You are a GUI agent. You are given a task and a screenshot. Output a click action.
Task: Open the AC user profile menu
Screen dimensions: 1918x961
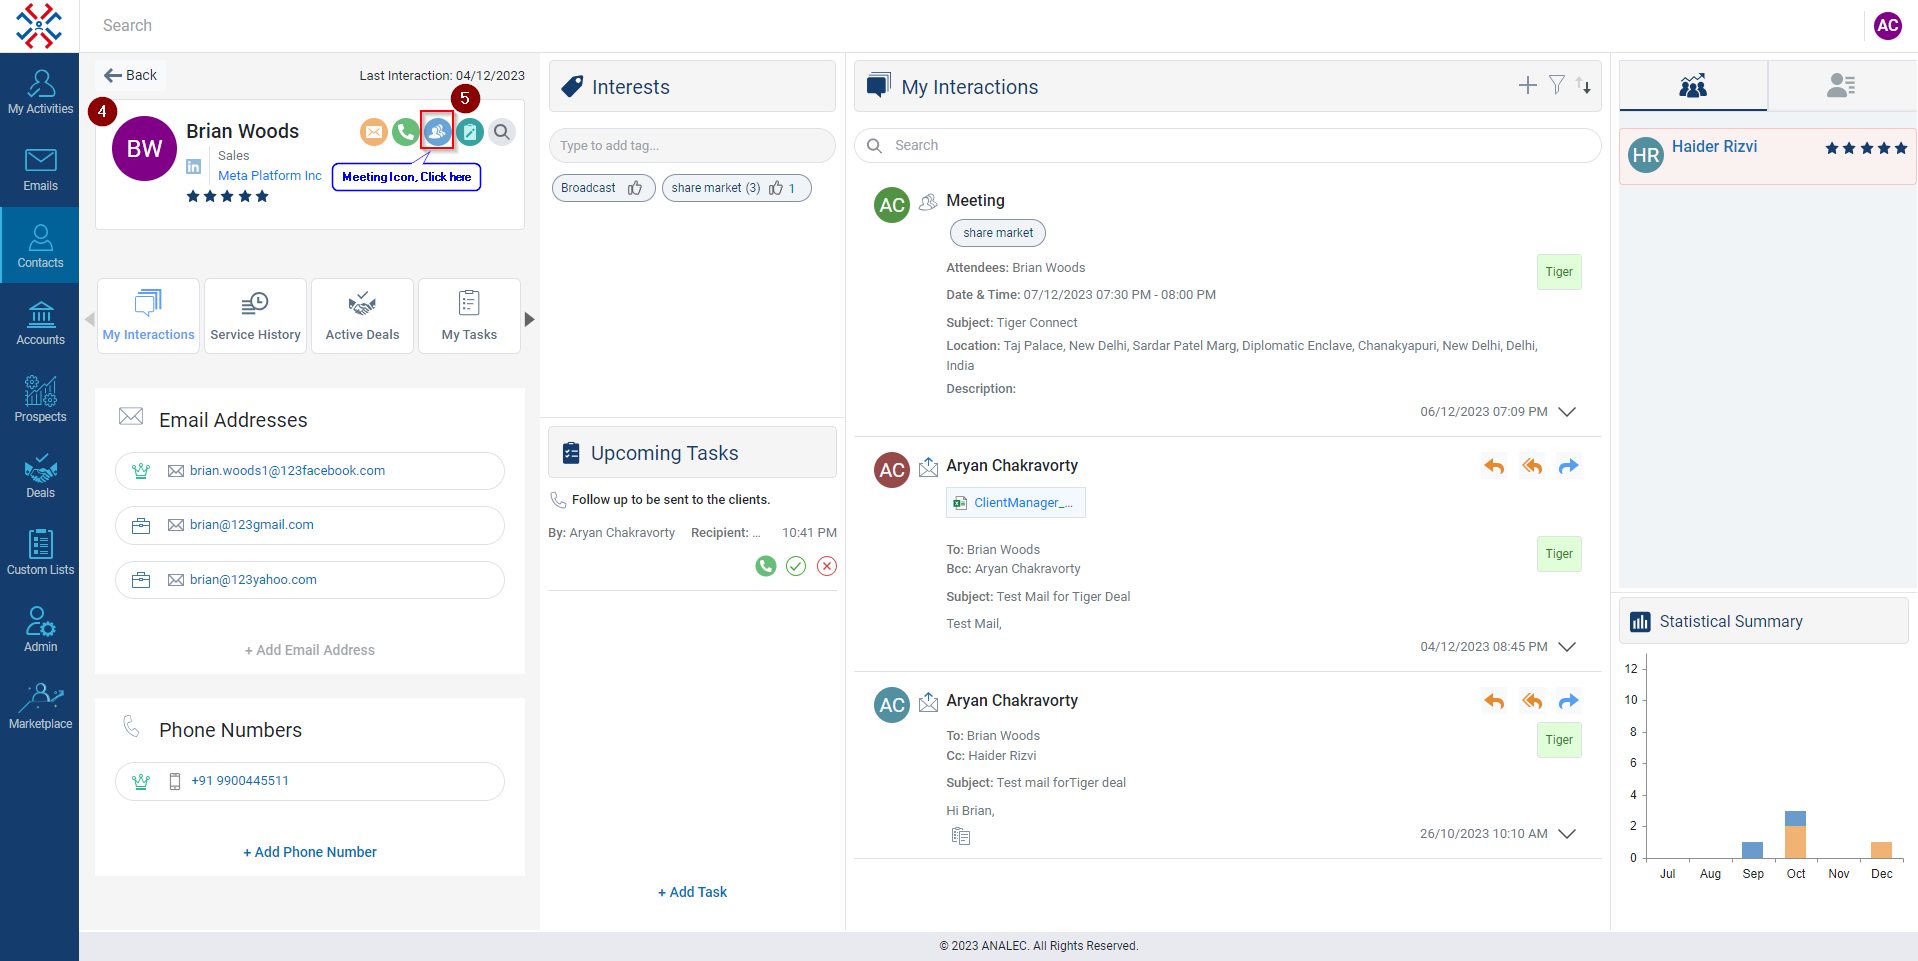click(x=1887, y=26)
